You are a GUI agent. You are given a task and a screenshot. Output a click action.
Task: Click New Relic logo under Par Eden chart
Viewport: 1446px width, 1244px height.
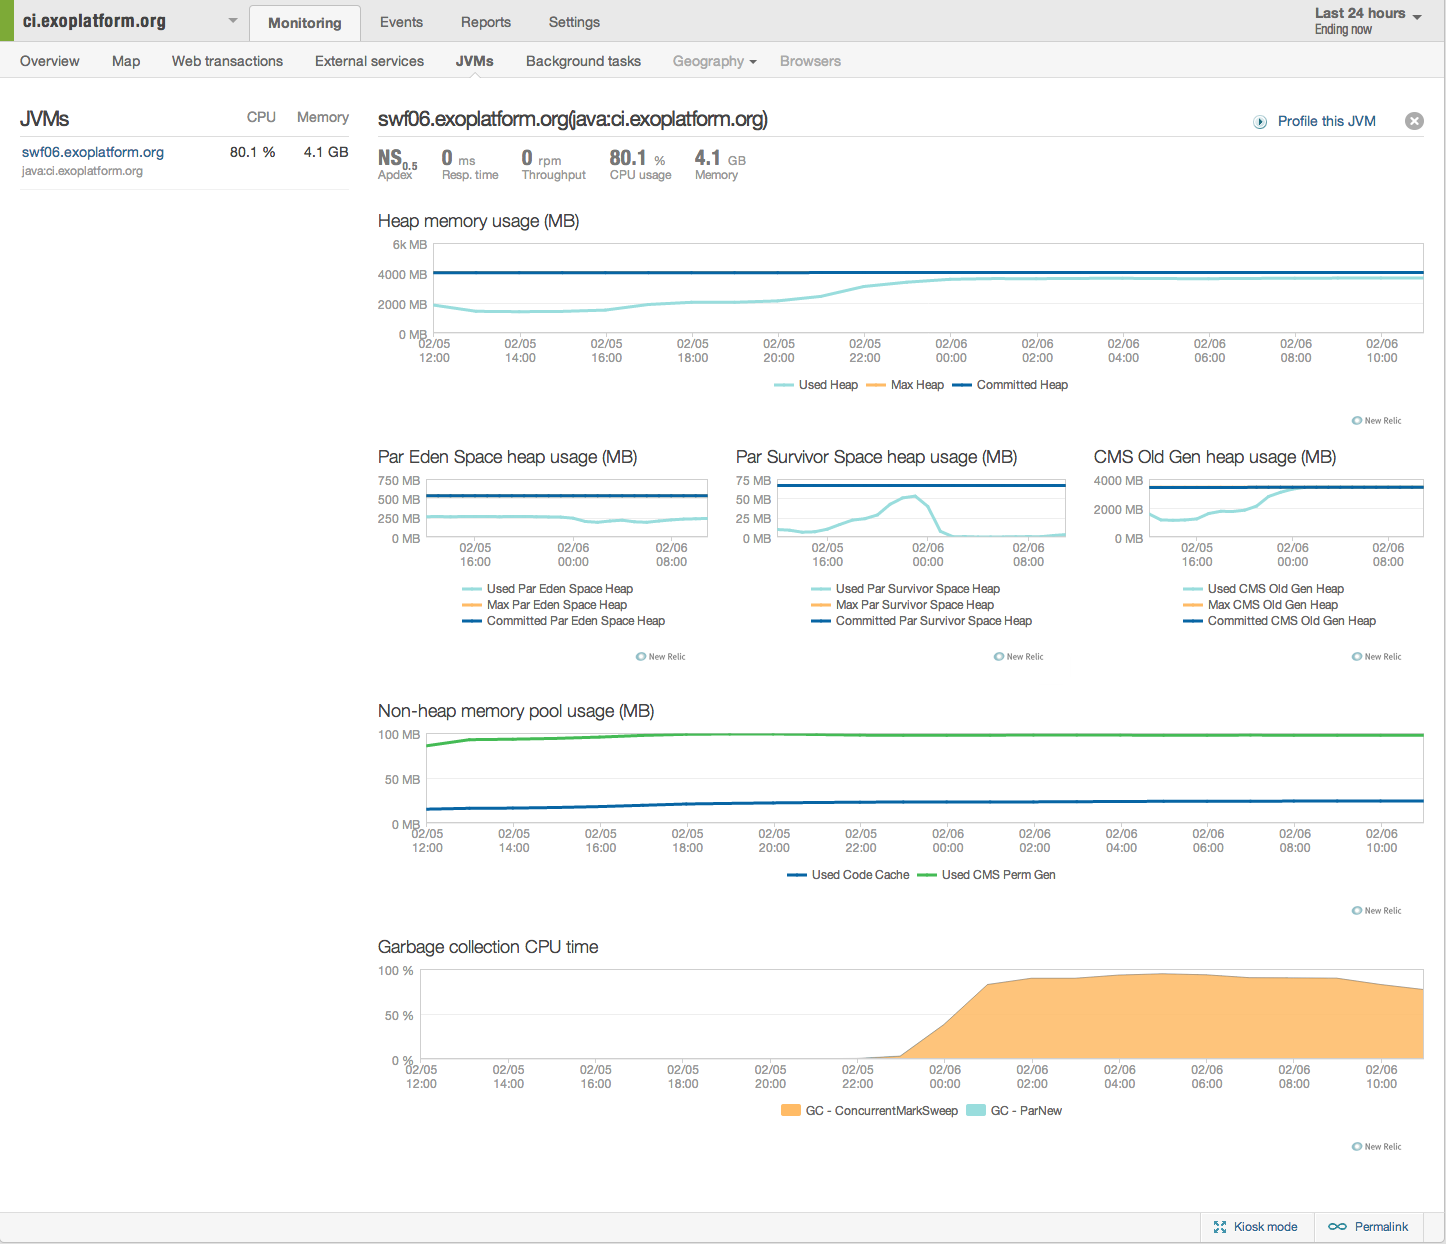[661, 657]
